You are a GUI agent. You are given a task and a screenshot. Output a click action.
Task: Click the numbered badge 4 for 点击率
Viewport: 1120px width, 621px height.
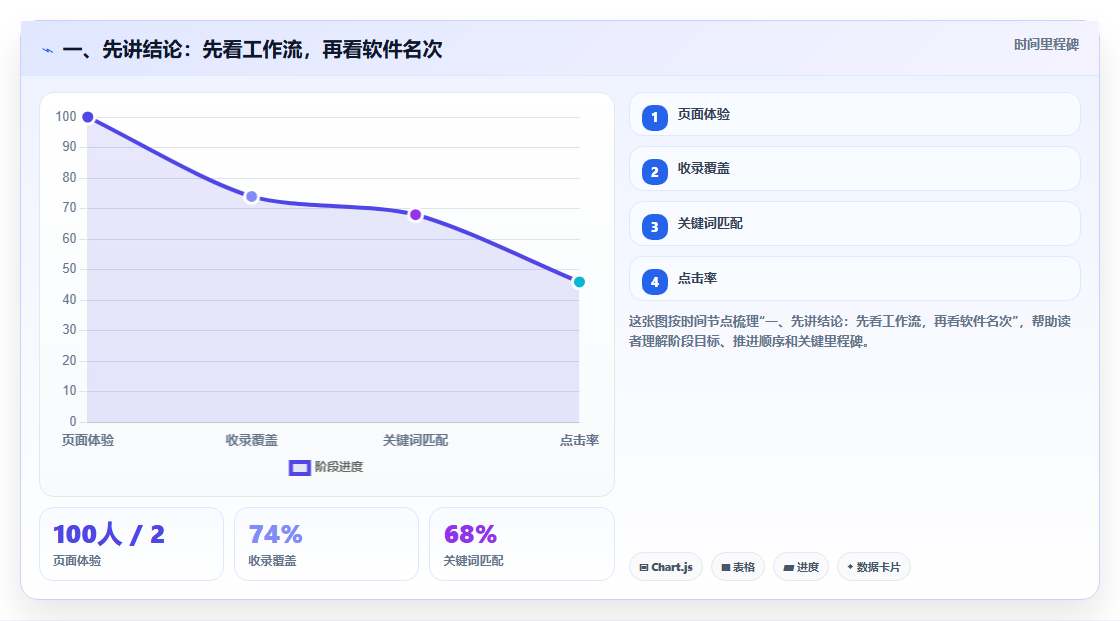654,282
